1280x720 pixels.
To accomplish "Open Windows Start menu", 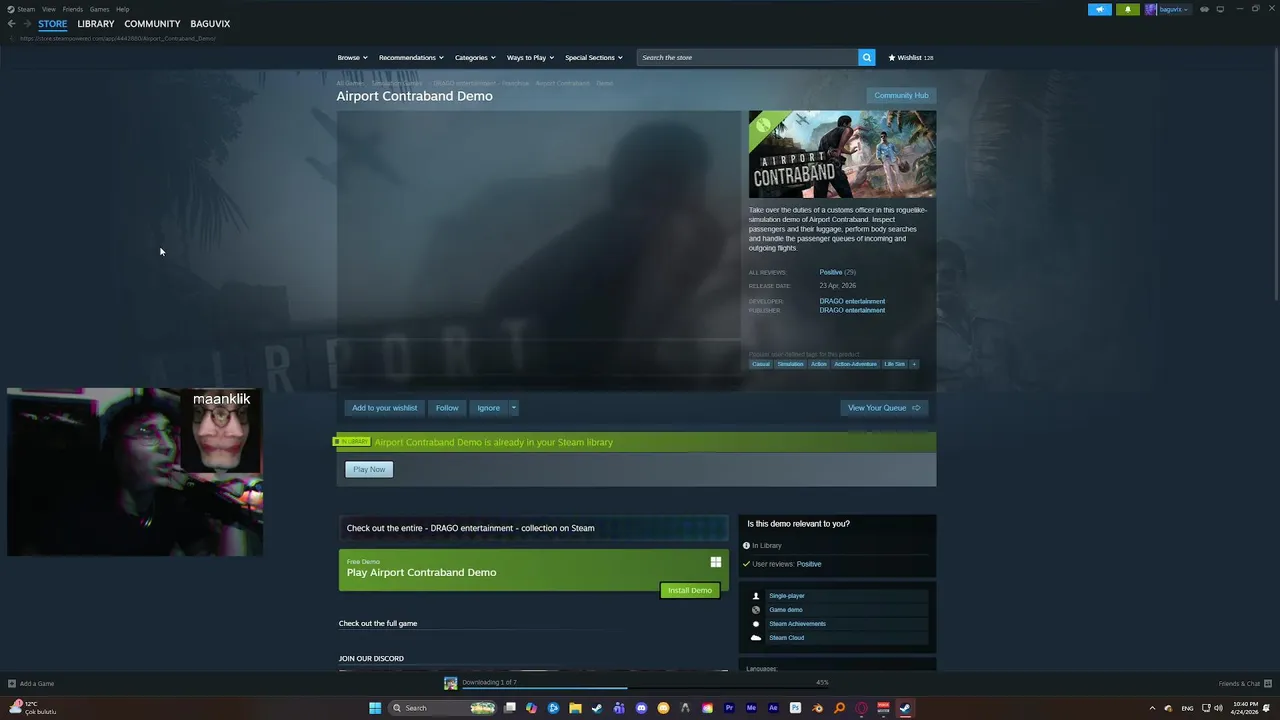I will (375, 708).
